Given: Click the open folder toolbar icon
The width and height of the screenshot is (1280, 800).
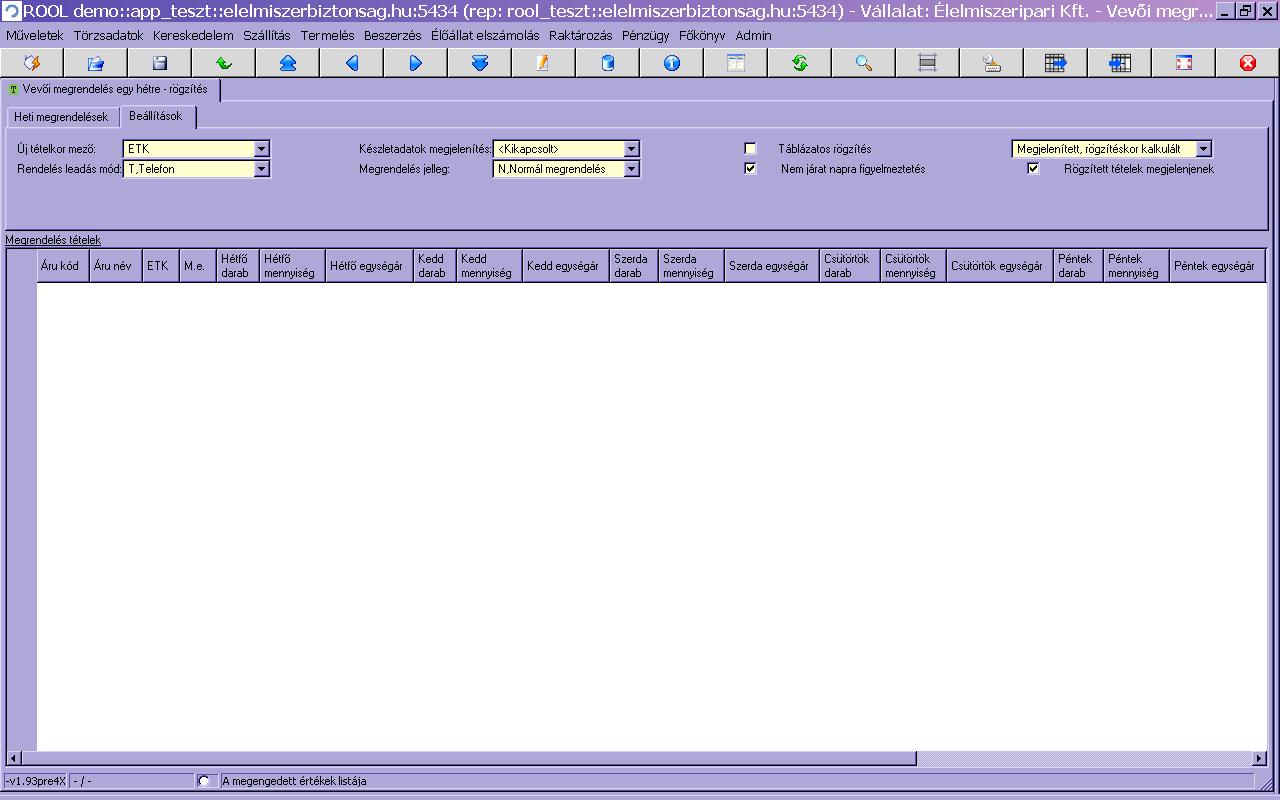Looking at the screenshot, I should (x=96, y=63).
